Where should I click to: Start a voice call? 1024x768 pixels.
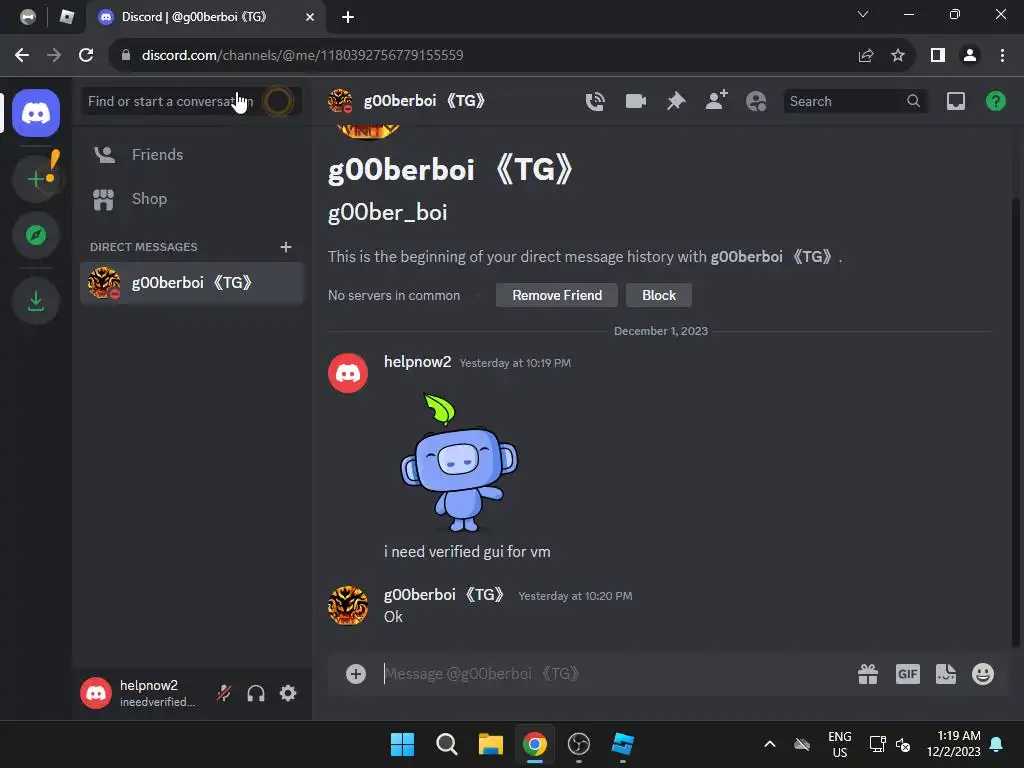click(x=595, y=101)
